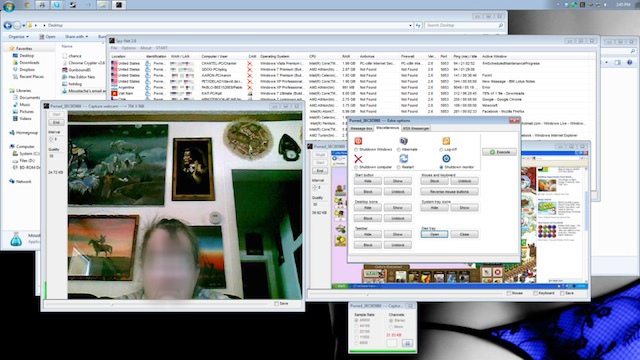640x360 pixels.
Task: Click Explorer back navigation arrow
Action: pos(7,25)
